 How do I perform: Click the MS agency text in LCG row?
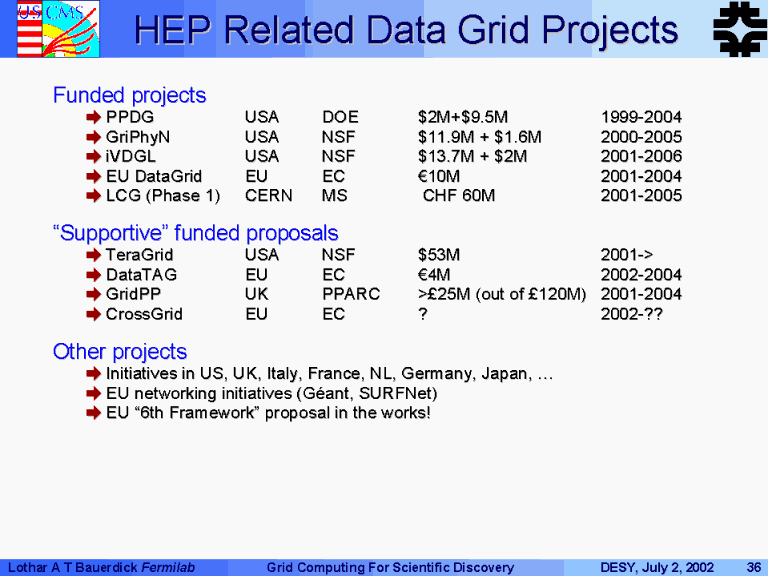[x=335, y=196]
